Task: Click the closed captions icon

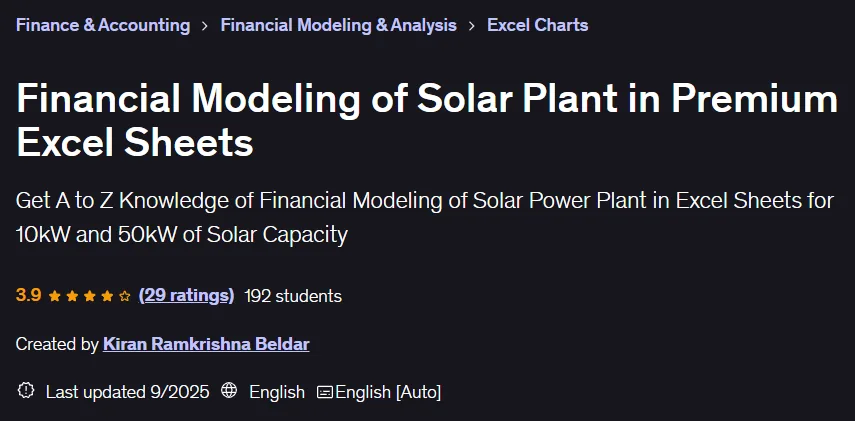Action: pyautogui.click(x=325, y=392)
